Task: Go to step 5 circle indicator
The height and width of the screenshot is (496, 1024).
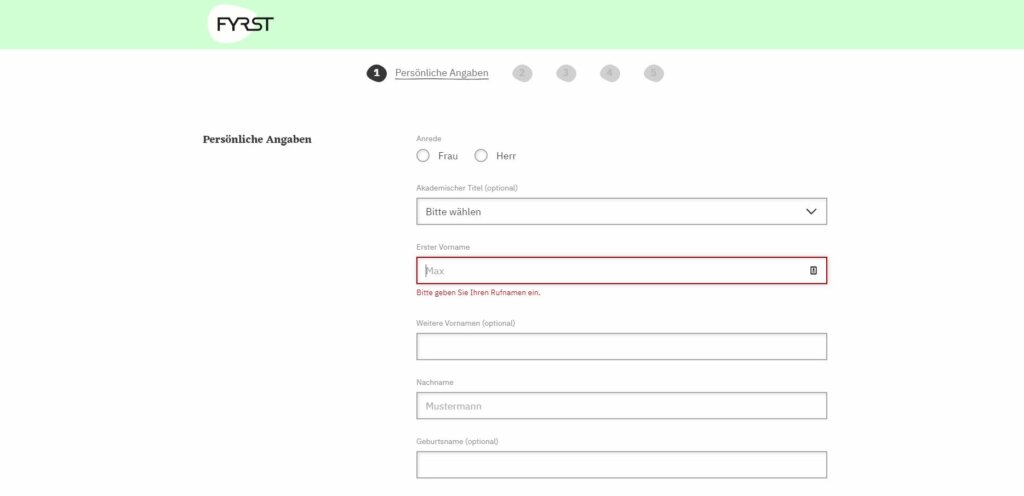Action: (654, 73)
